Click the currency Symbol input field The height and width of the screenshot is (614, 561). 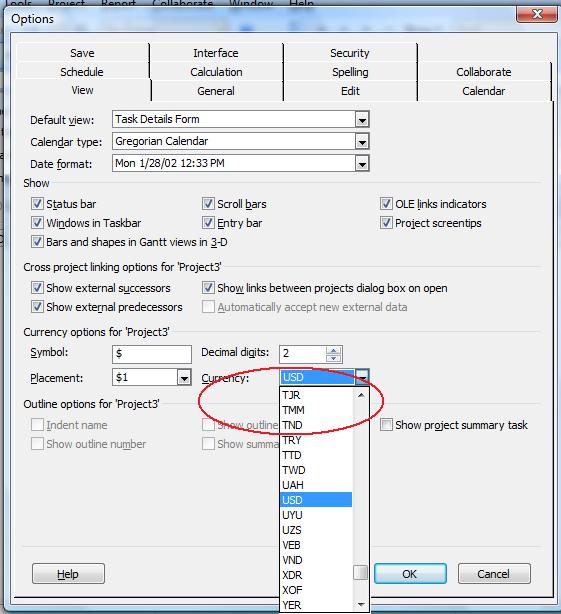[x=152, y=354]
